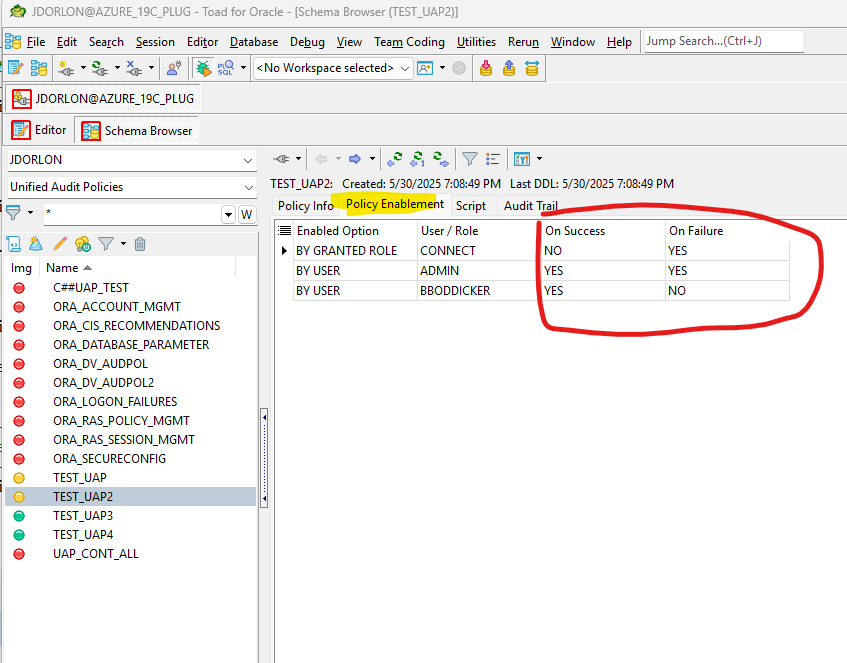Click the refresh-with-right-arrow icon
847x663 pixels.
[x=441, y=159]
